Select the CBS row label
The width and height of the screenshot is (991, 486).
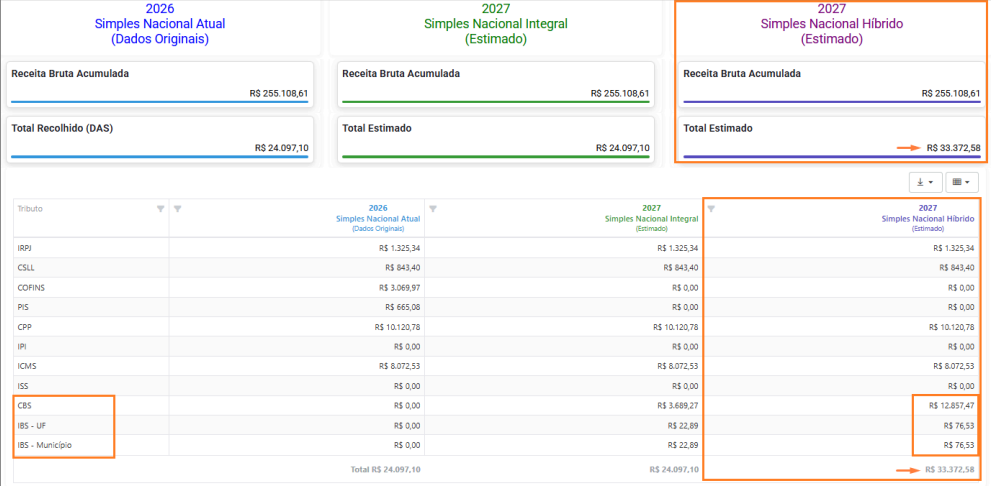tap(24, 406)
